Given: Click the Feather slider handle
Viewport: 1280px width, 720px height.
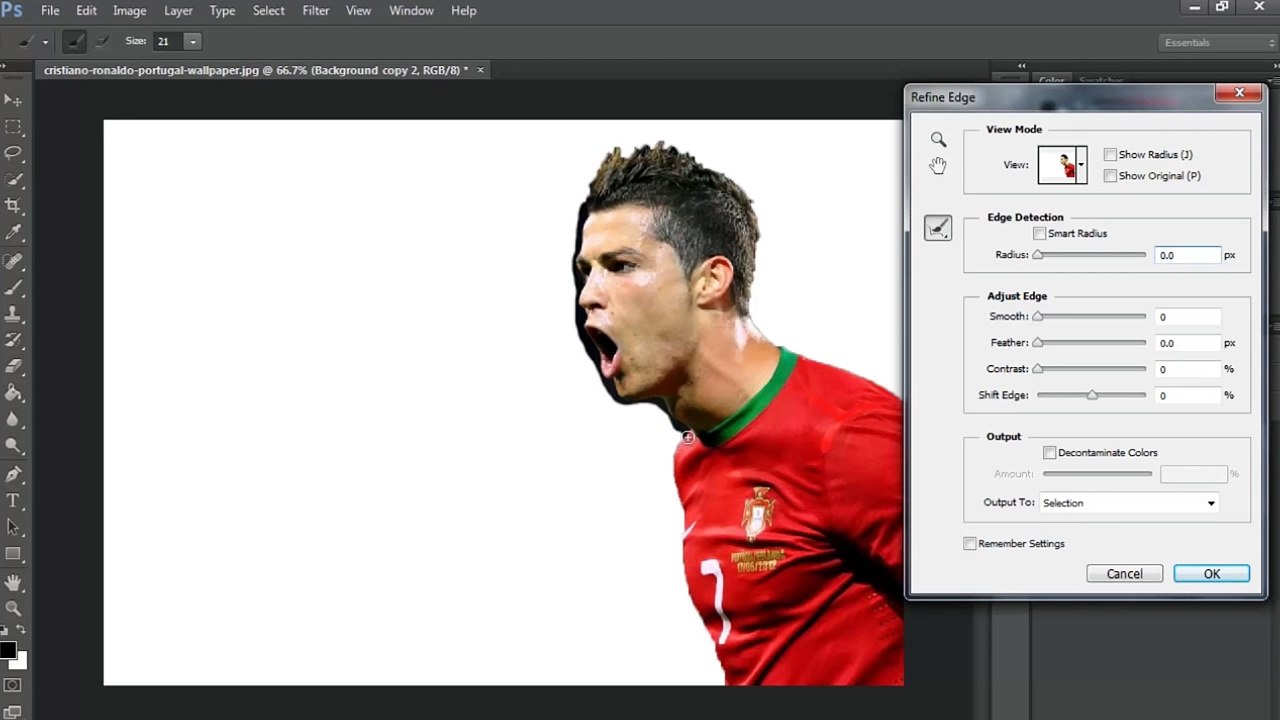Looking at the screenshot, I should tap(1038, 343).
